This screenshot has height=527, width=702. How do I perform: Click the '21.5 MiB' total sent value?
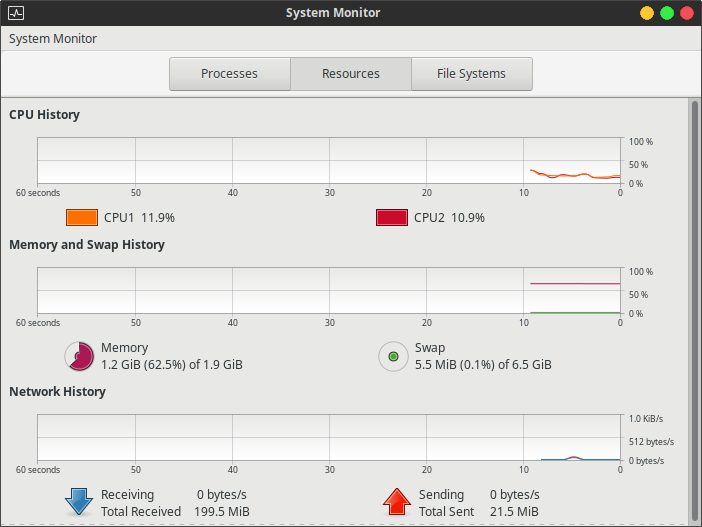514,512
